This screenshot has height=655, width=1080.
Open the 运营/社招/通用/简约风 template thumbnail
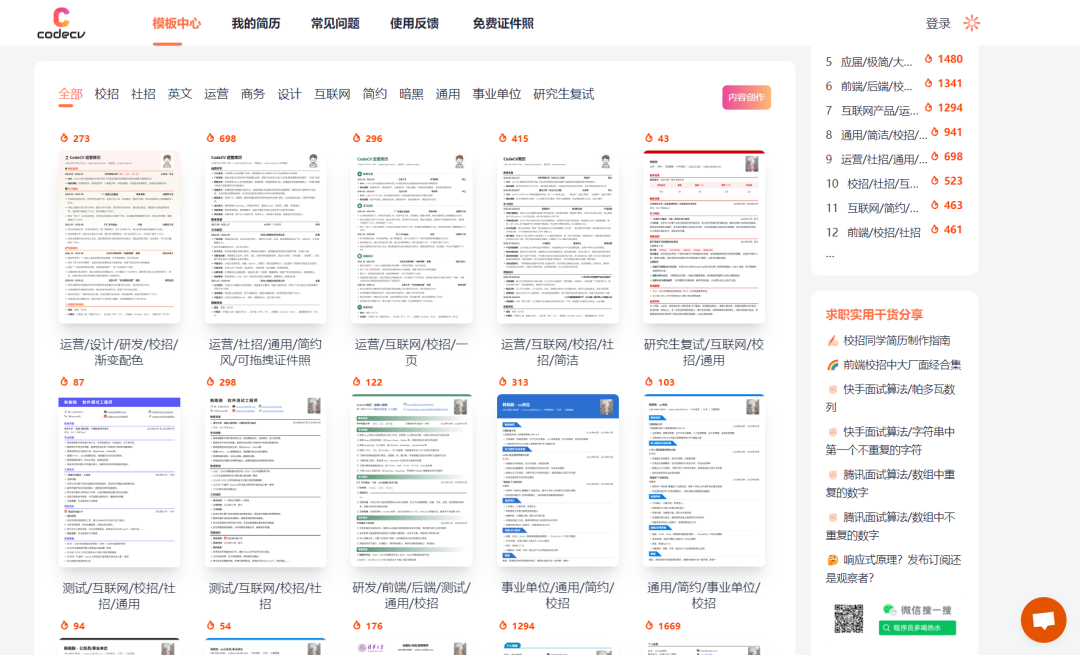pyautogui.click(x=265, y=236)
